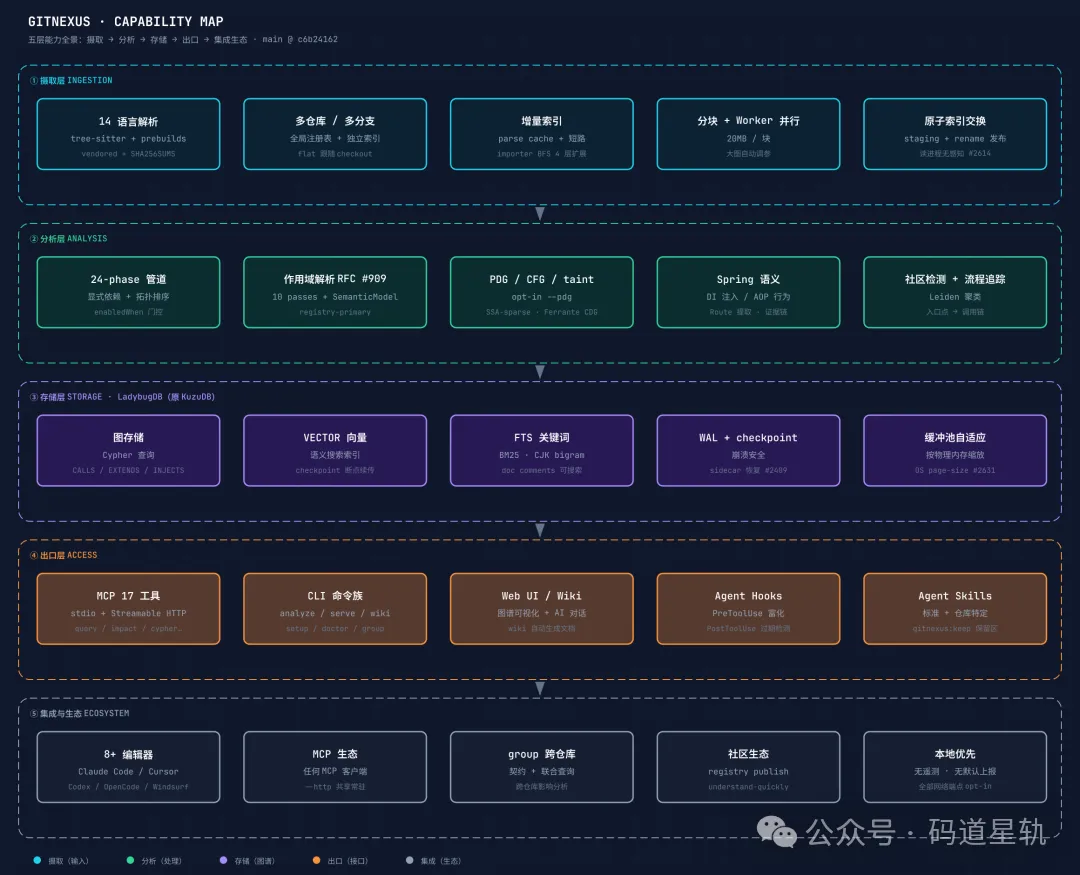The height and width of the screenshot is (875, 1080).
Task: Click the 多仓库 / 多分支 card
Action: [335, 134]
